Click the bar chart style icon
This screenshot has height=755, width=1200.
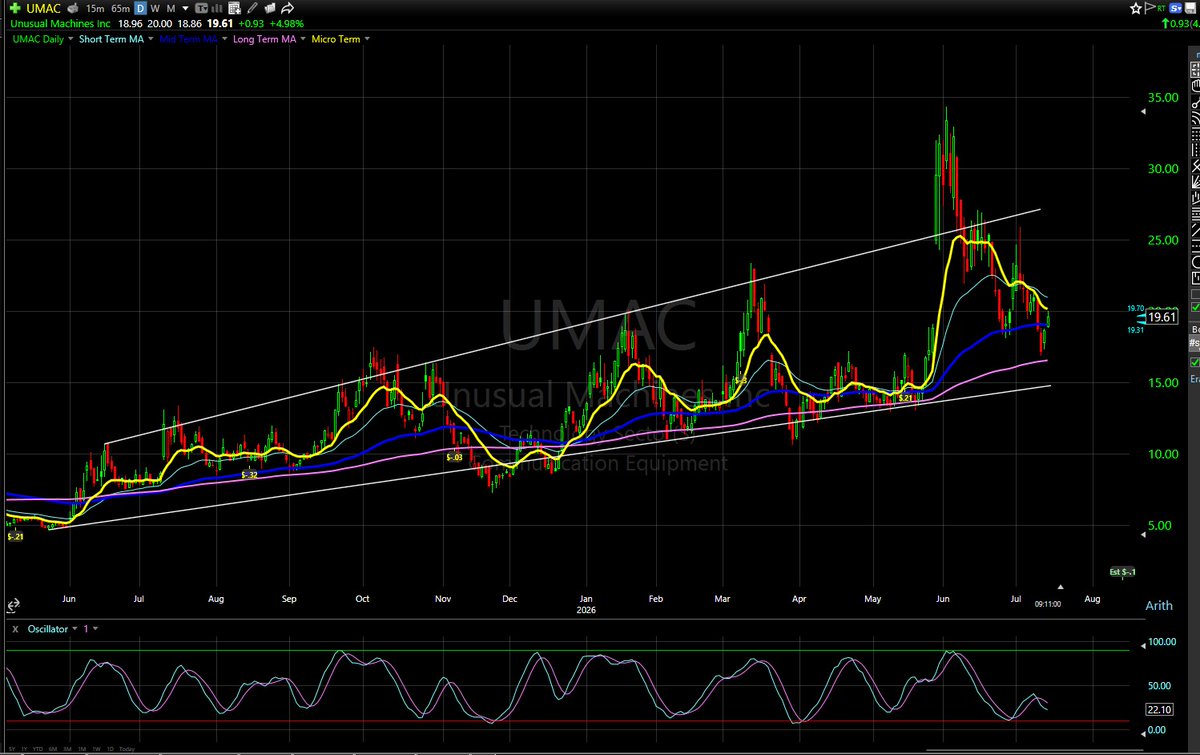pos(217,8)
